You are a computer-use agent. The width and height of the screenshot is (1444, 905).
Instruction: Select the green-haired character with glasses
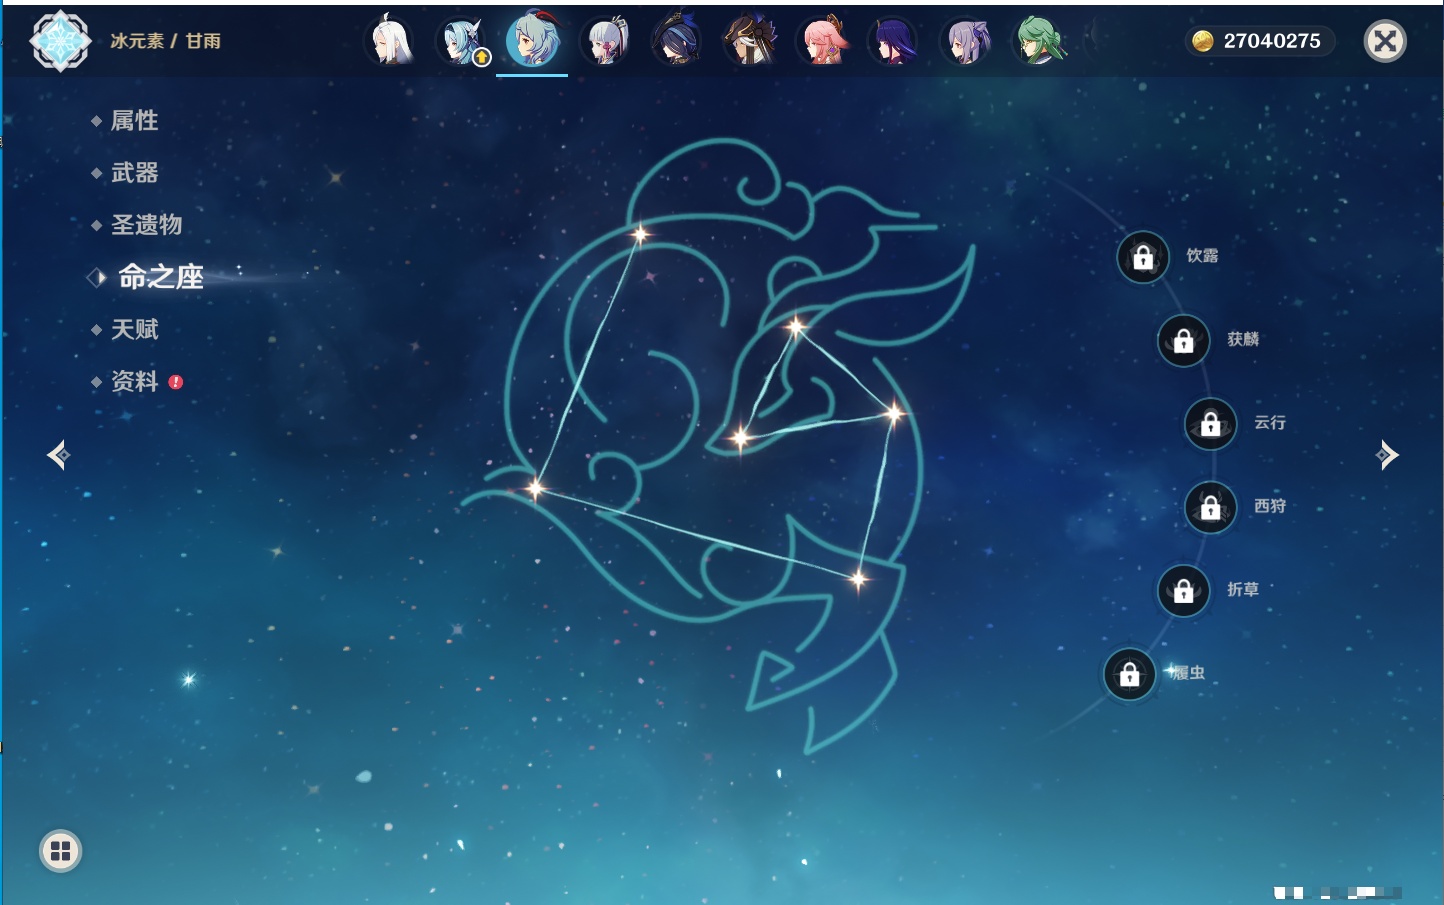coord(1039,41)
